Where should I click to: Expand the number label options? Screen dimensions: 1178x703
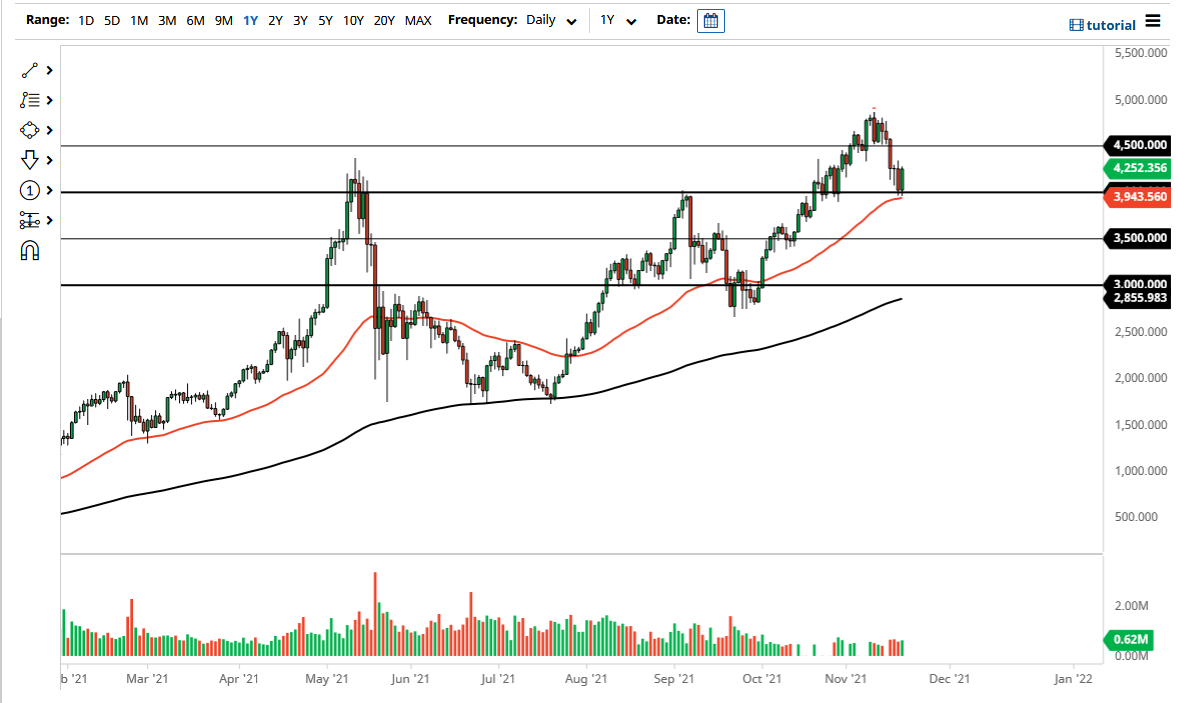point(50,191)
